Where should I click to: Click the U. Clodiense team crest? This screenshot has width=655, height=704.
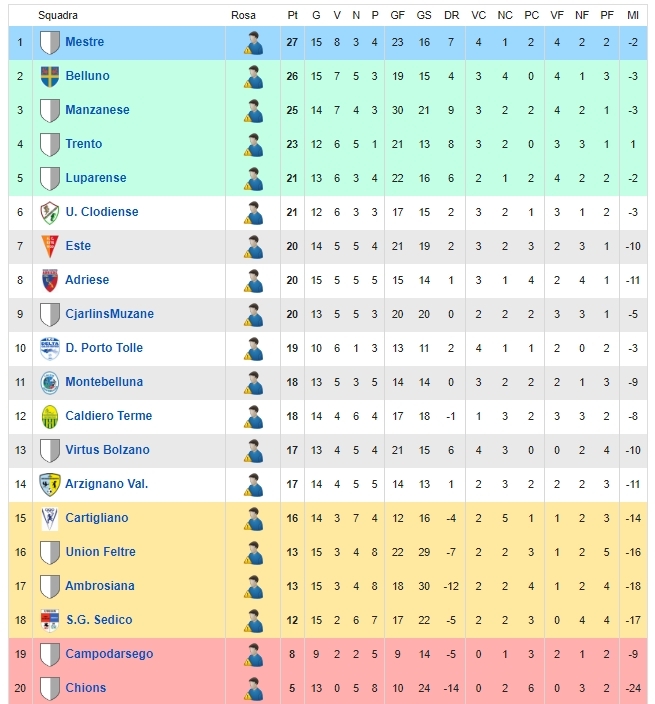[49, 212]
